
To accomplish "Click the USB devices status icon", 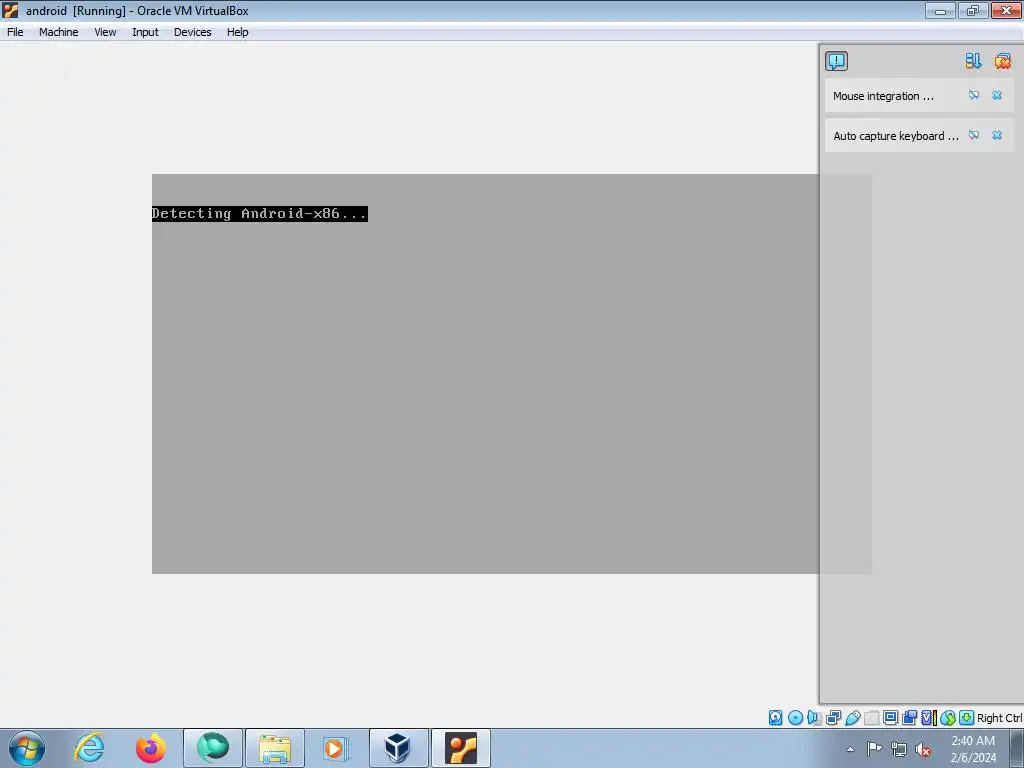I will [852, 718].
